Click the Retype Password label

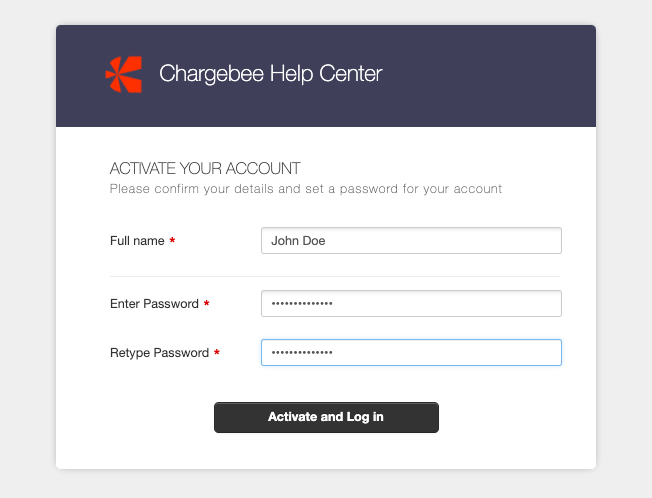159,353
